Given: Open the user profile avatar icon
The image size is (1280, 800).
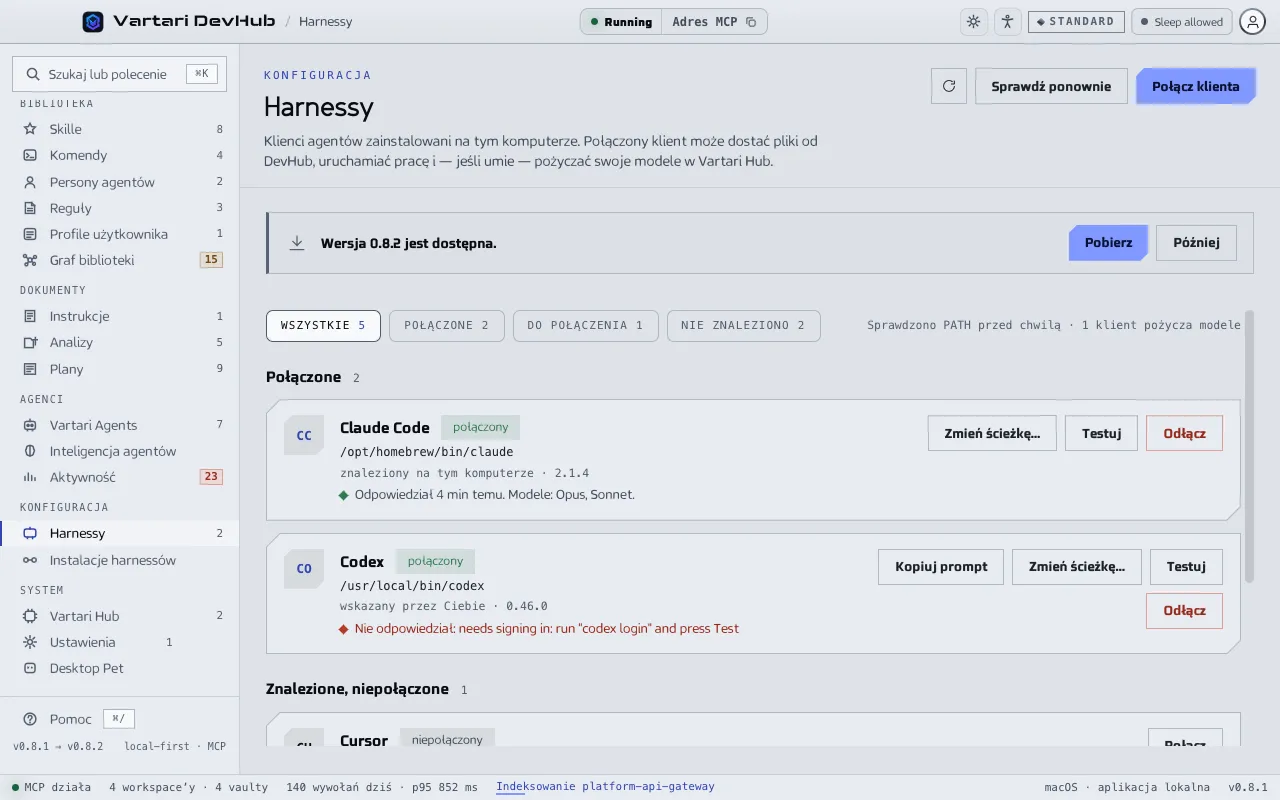Looking at the screenshot, I should pos(1252,22).
